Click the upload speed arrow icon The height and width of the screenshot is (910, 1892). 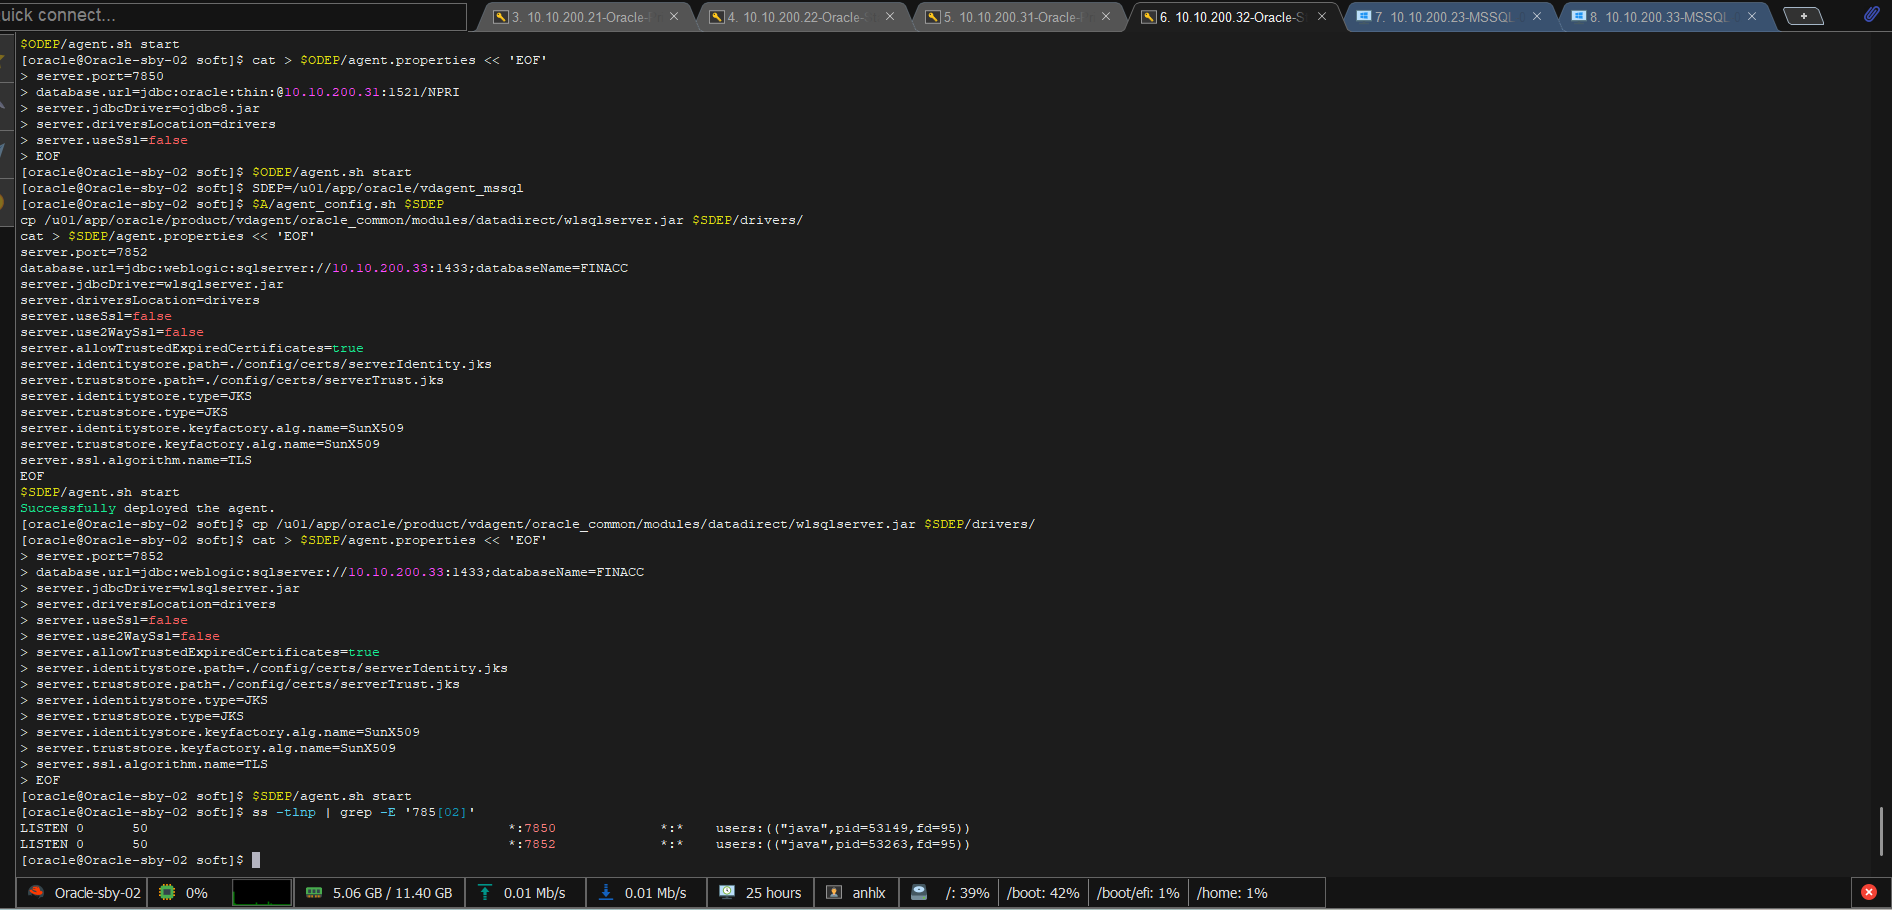click(x=485, y=892)
